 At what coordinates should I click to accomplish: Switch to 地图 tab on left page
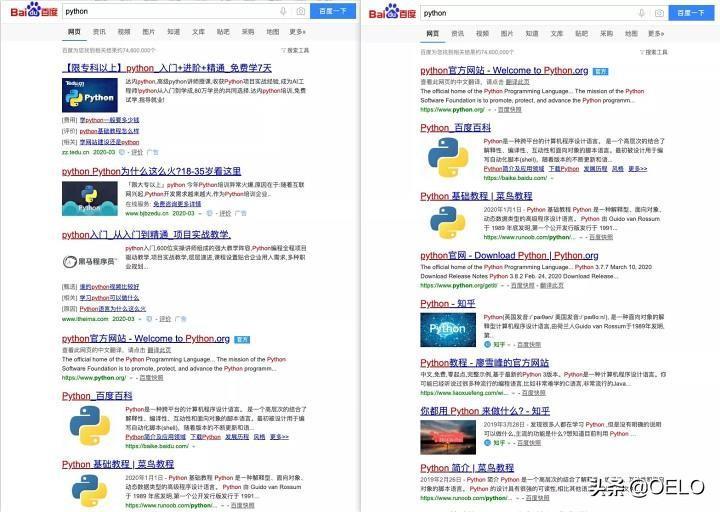[273, 32]
